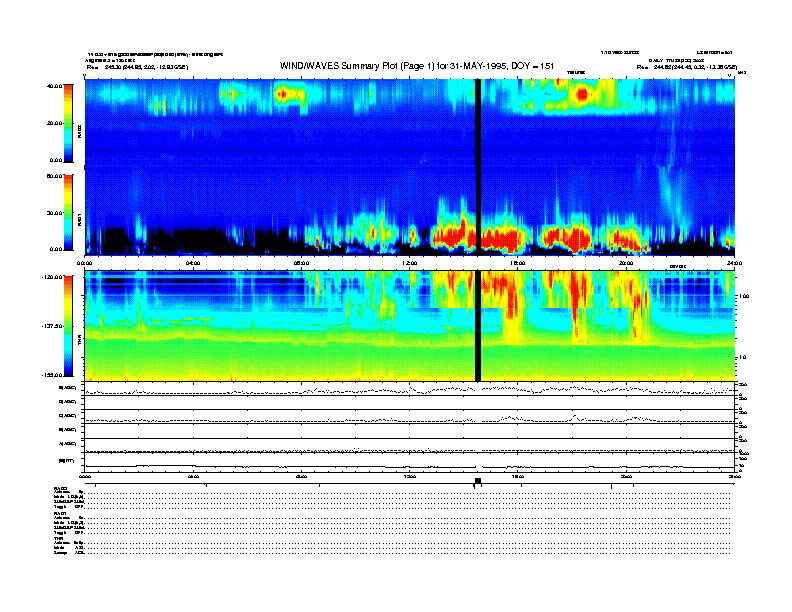Click the 10 tick label to the right of the THR panel

(x=743, y=358)
